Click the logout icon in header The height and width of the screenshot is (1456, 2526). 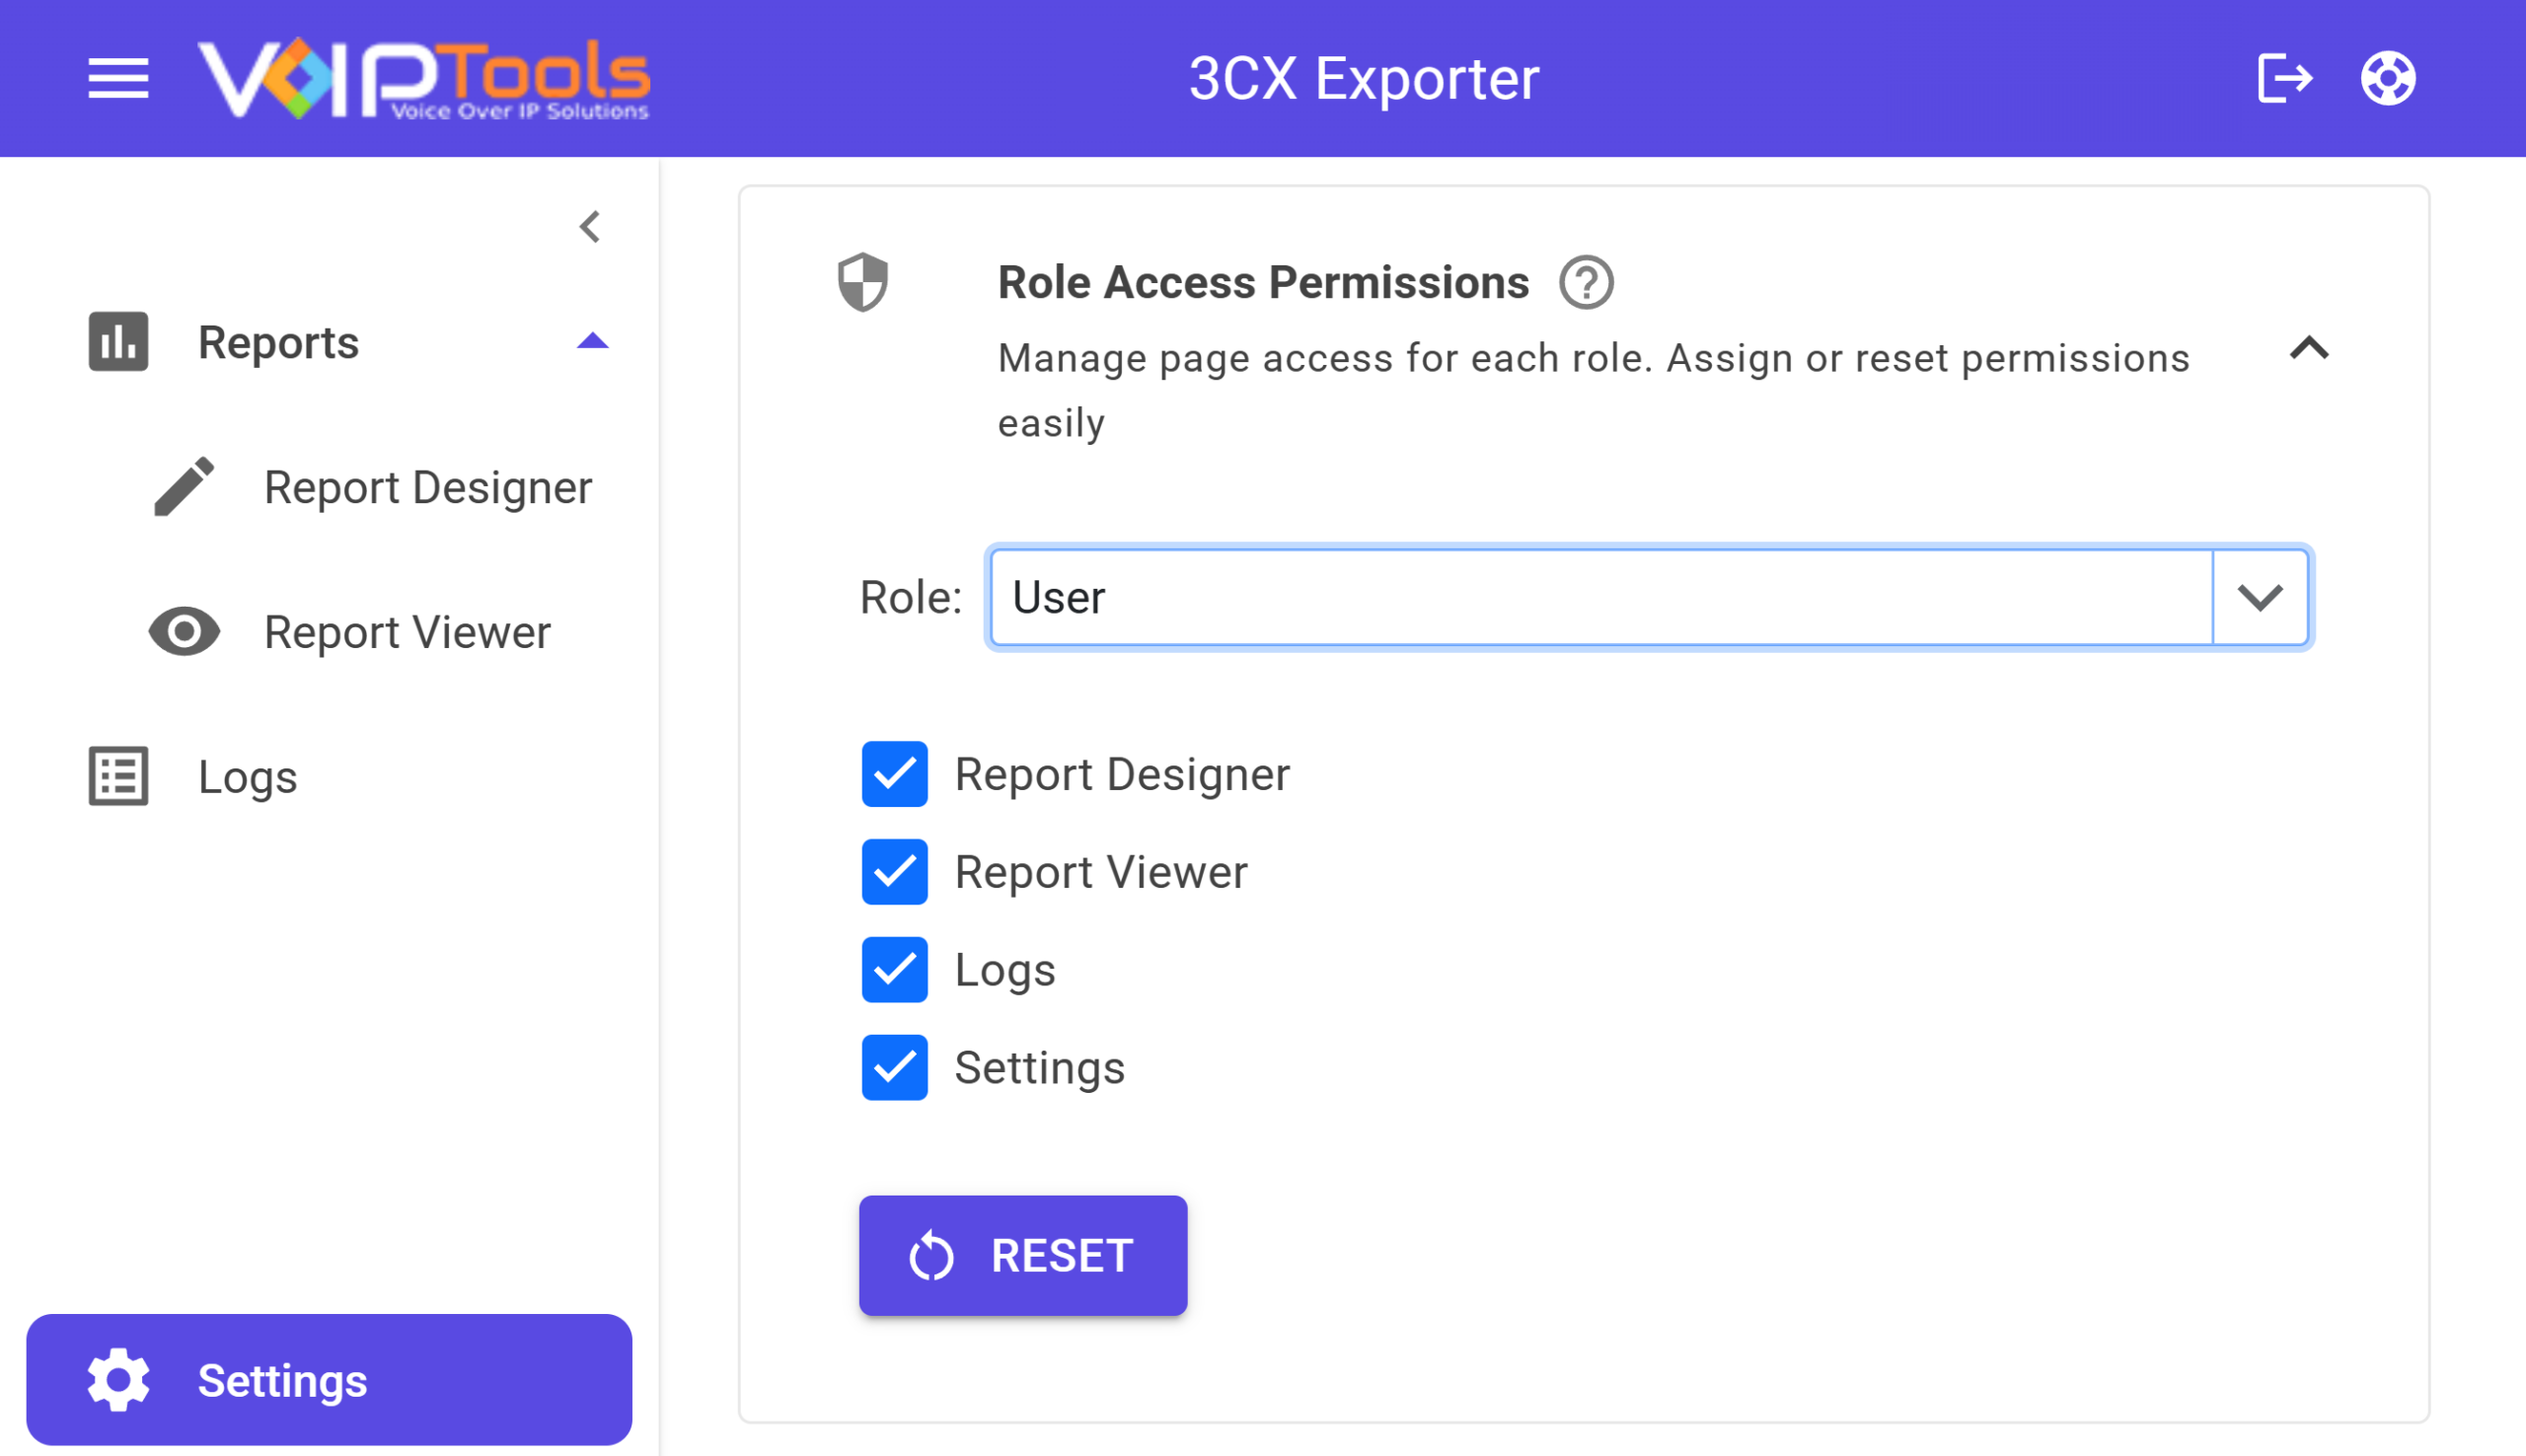point(2285,78)
